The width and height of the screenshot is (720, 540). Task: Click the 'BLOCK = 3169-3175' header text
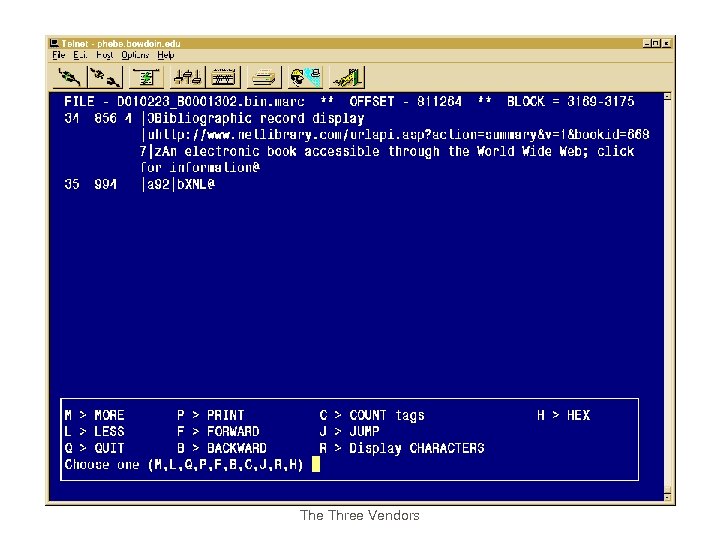click(571, 101)
